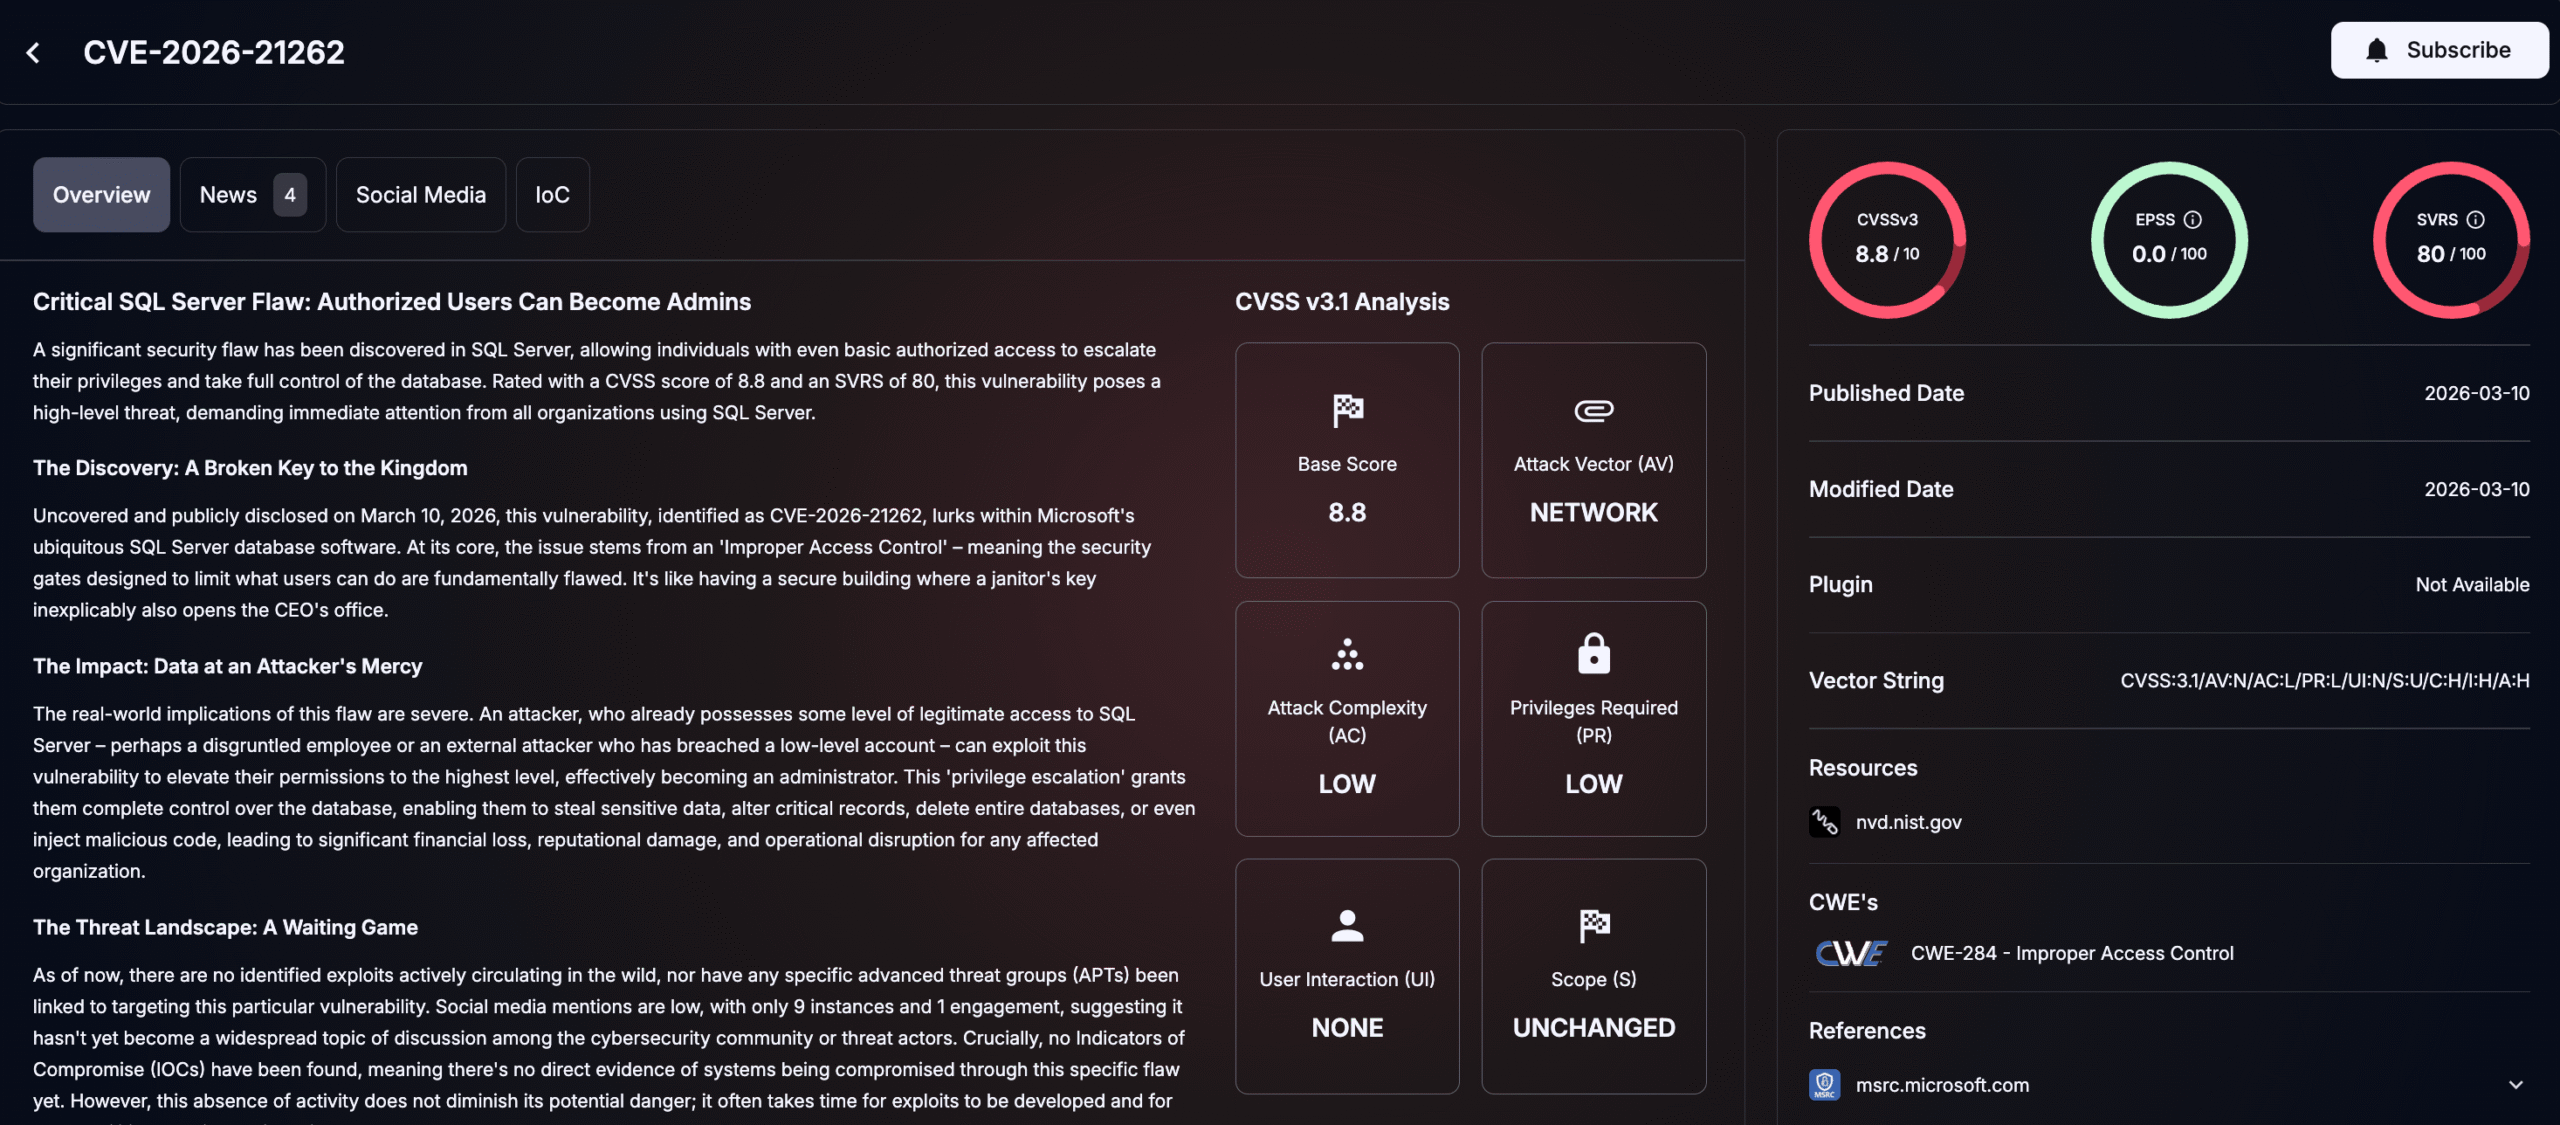Image resolution: width=2560 pixels, height=1125 pixels.
Task: Click the News count badge showing 4
Action: click(290, 195)
